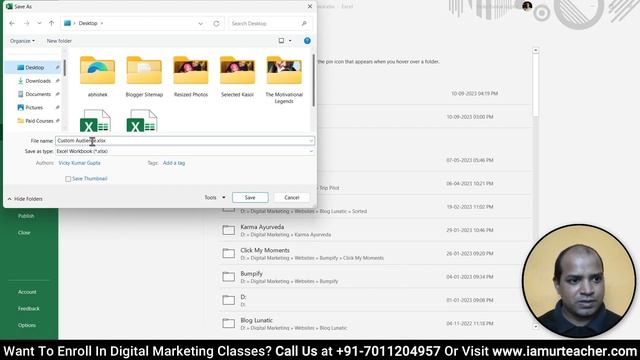Image resolution: width=640 pixels, height=360 pixels.
Task: Select Paid Courses in navigation pane
Action: pos(39,121)
